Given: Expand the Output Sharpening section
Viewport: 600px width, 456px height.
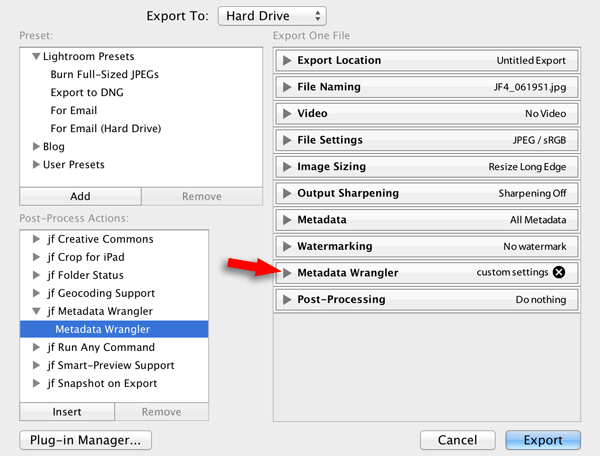Looking at the screenshot, I should 287,193.
